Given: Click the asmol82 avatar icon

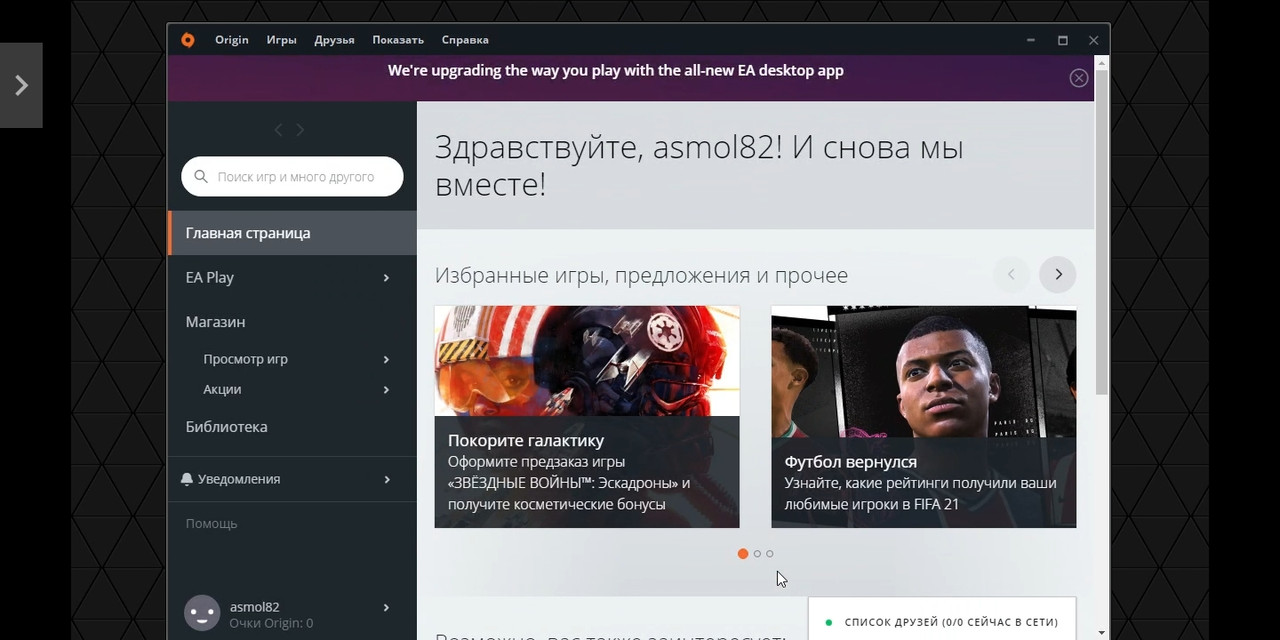Looking at the screenshot, I should (202, 613).
